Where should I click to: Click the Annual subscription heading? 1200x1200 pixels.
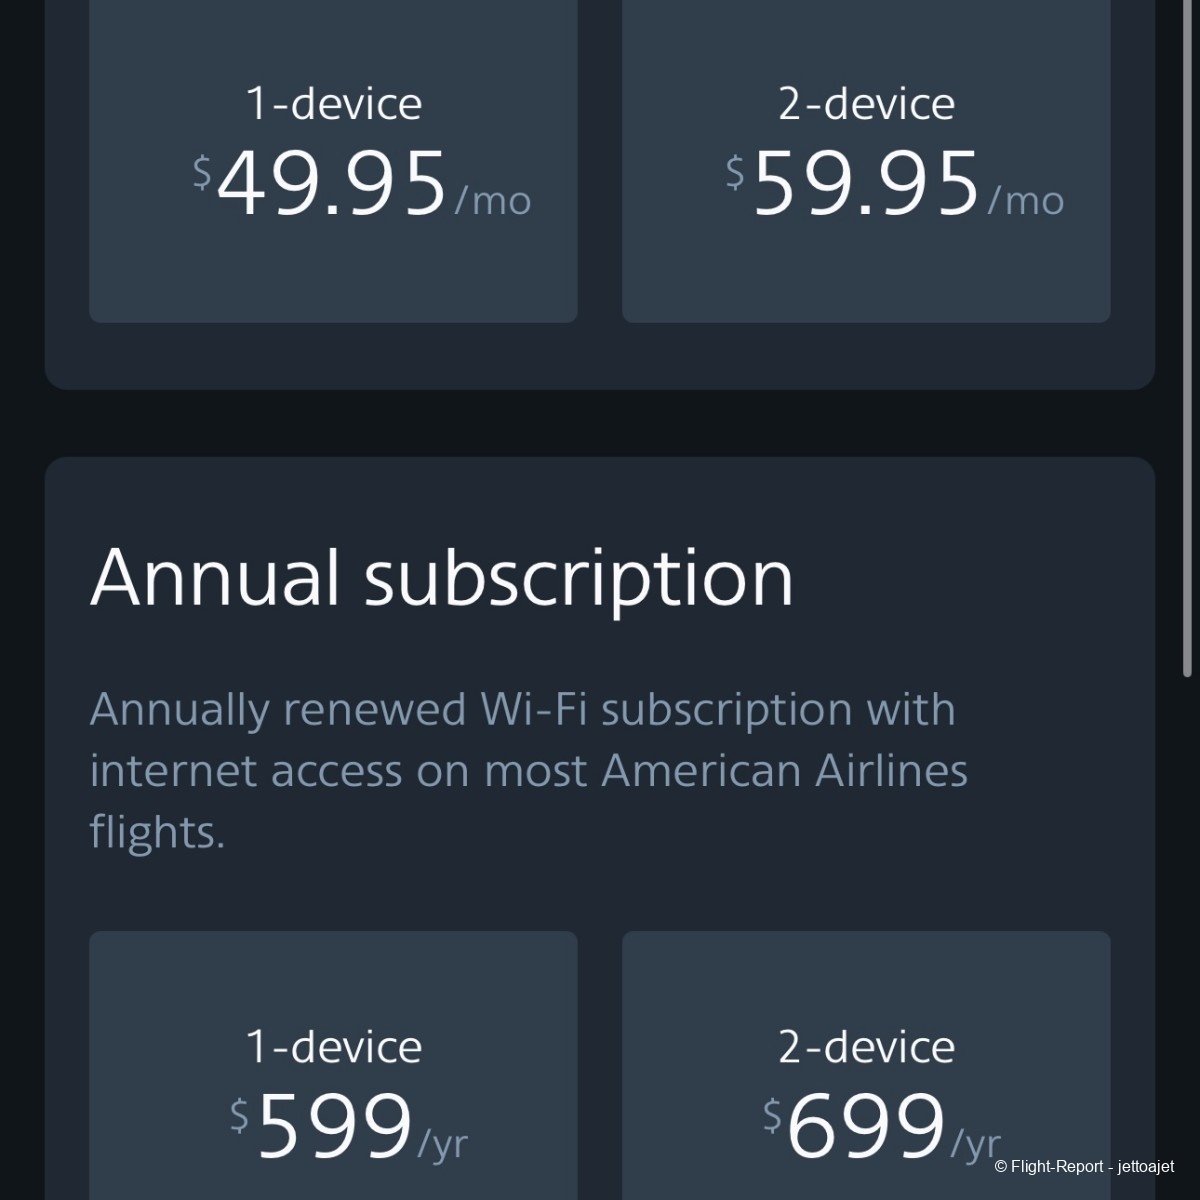coord(441,579)
